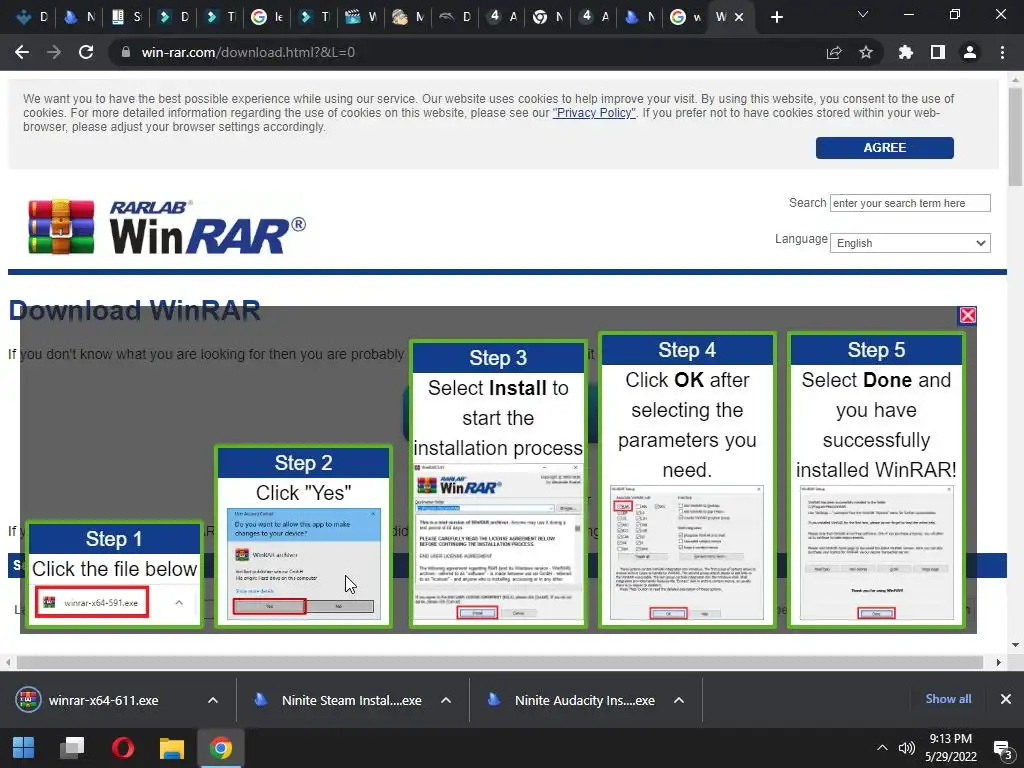Show hidden system tray icons
This screenshot has width=1024, height=768.
pos(882,748)
